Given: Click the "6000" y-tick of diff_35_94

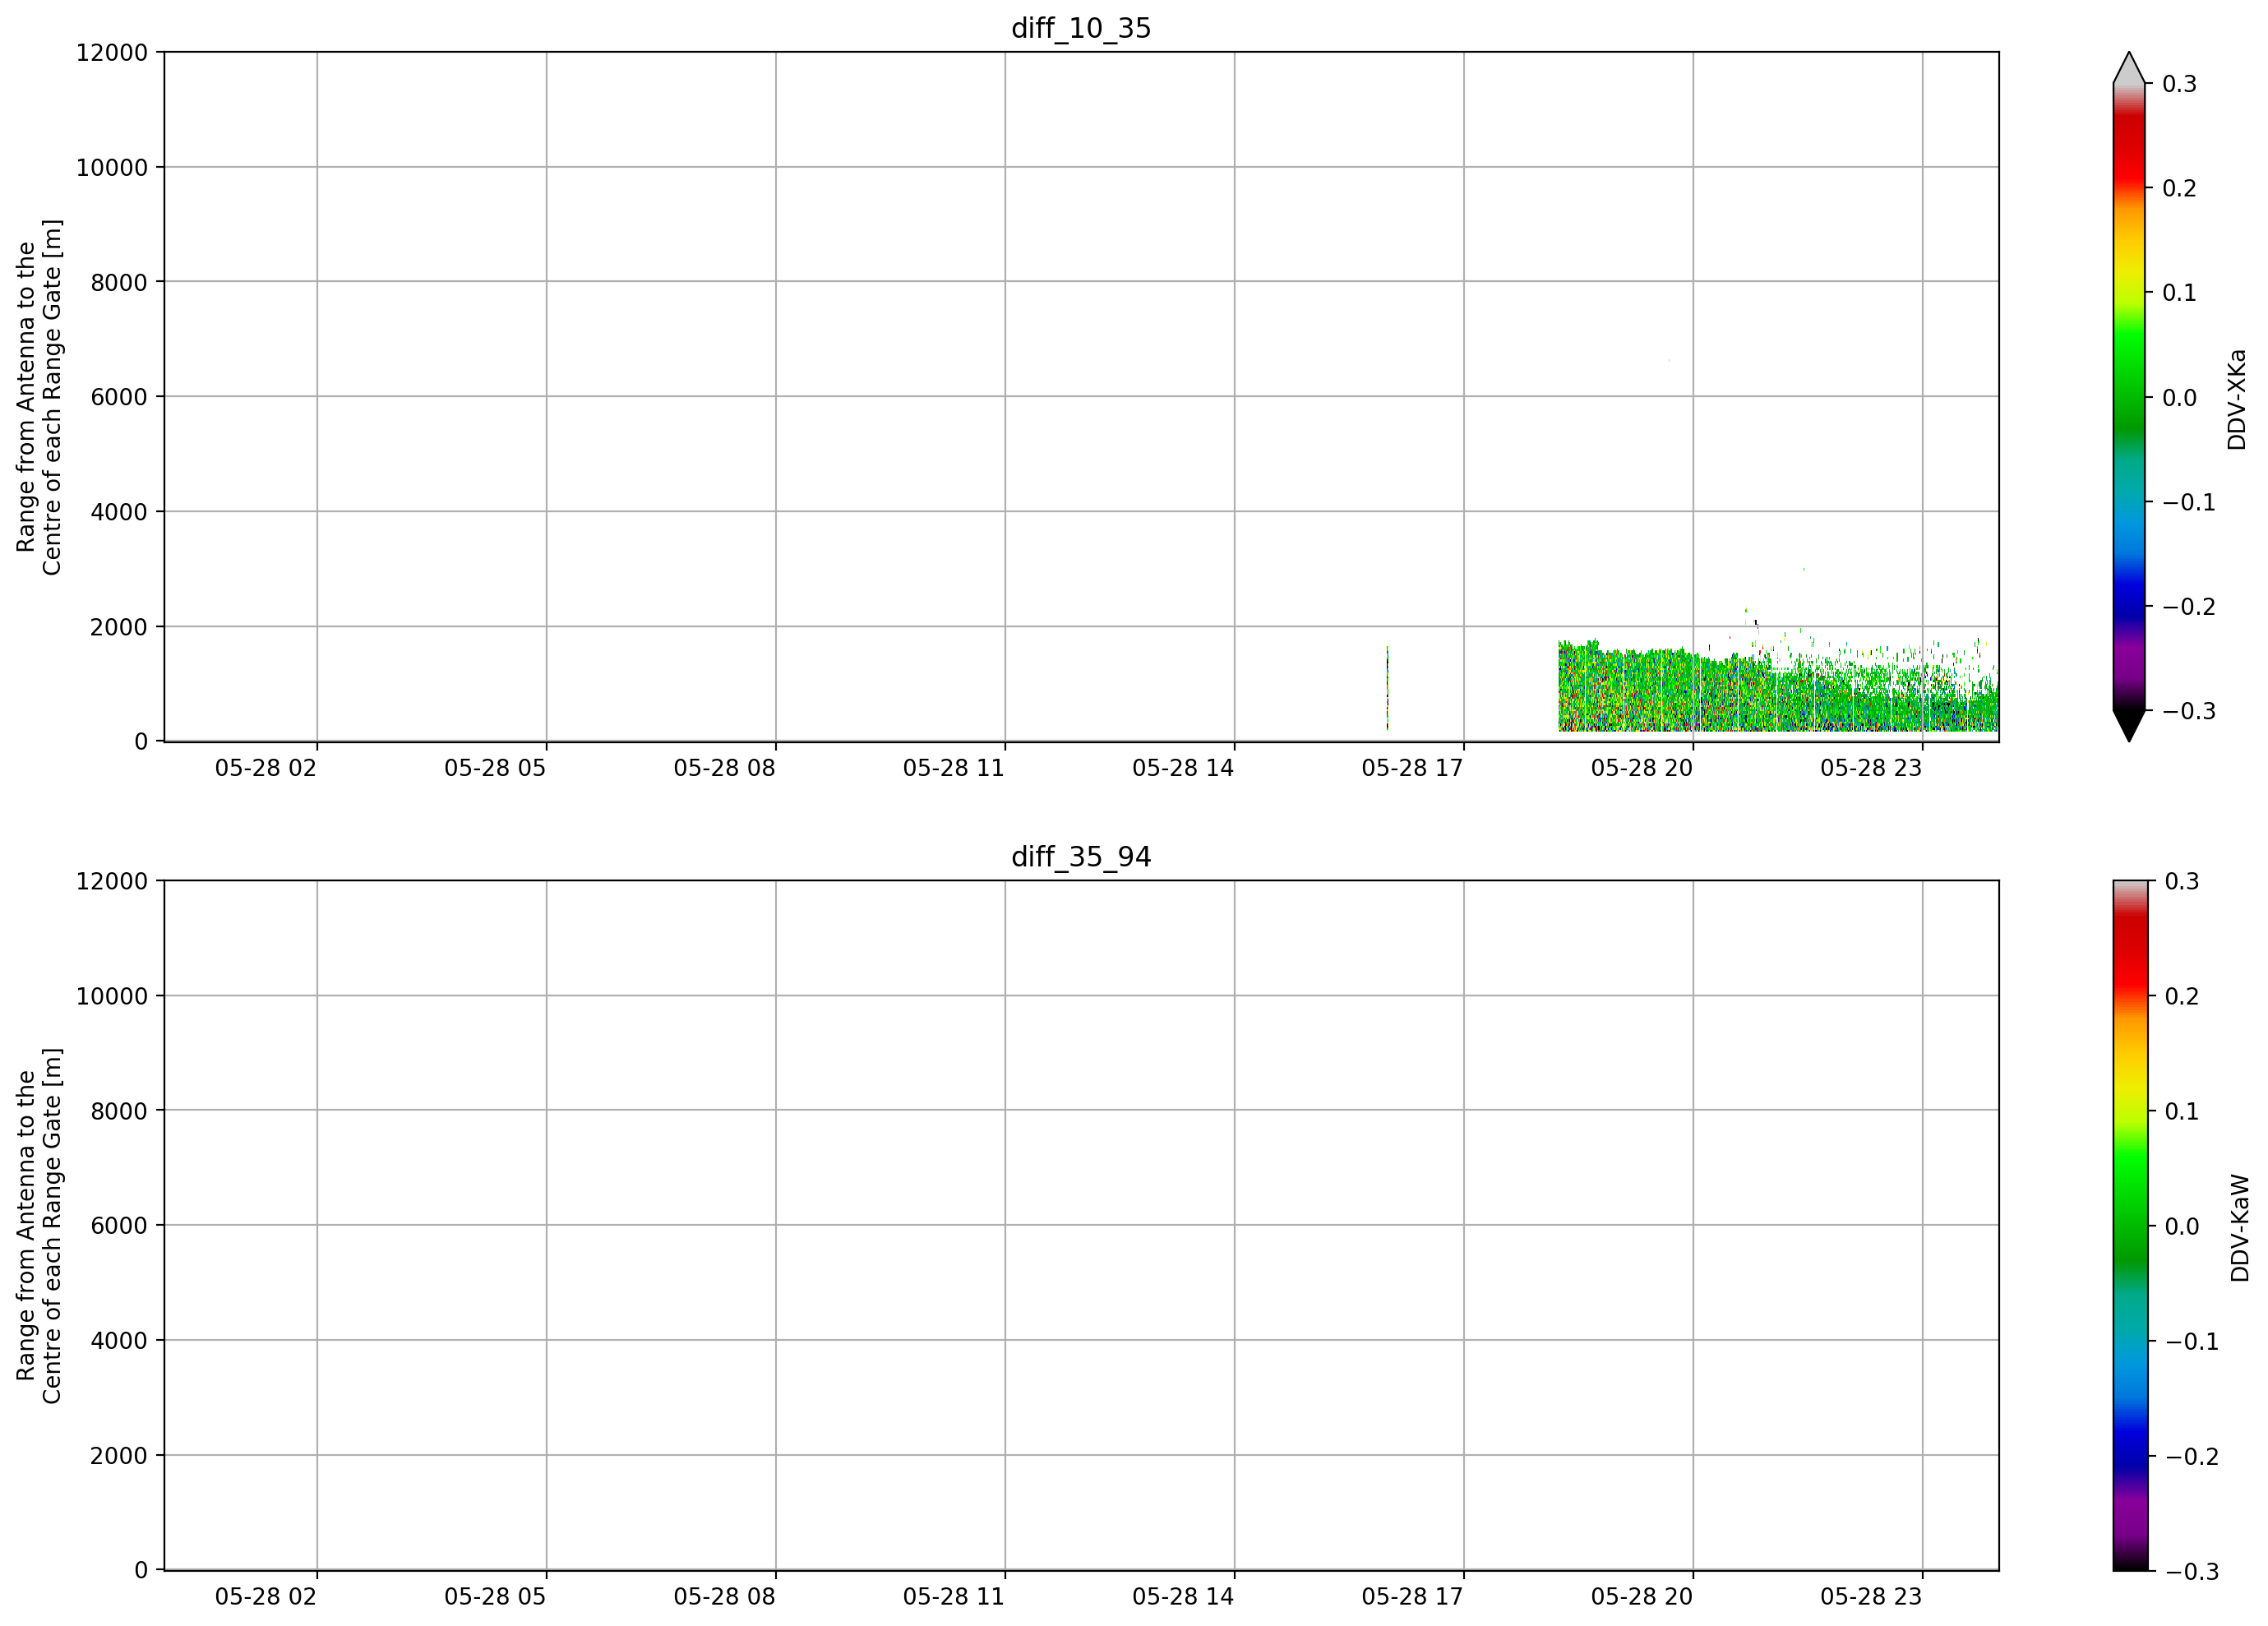Looking at the screenshot, I should (x=119, y=1226).
